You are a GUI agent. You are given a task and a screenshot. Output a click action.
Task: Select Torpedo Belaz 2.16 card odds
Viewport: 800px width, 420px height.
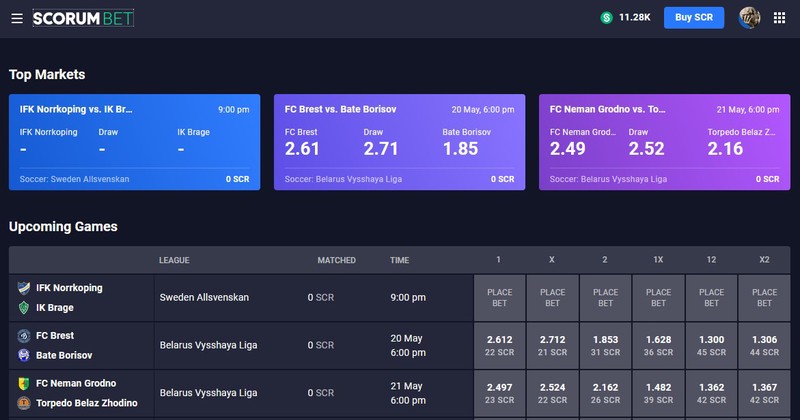click(725, 149)
